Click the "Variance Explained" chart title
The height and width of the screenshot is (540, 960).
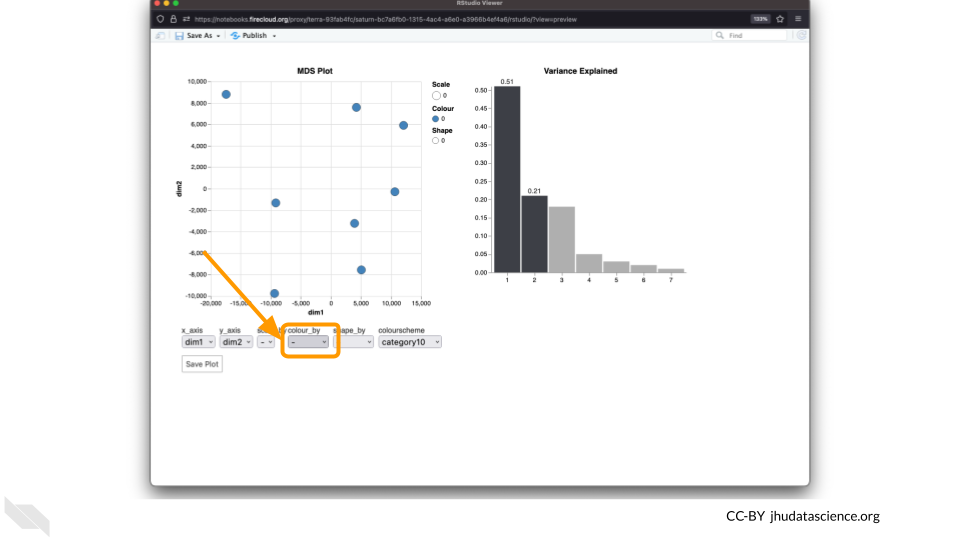[x=580, y=71]
